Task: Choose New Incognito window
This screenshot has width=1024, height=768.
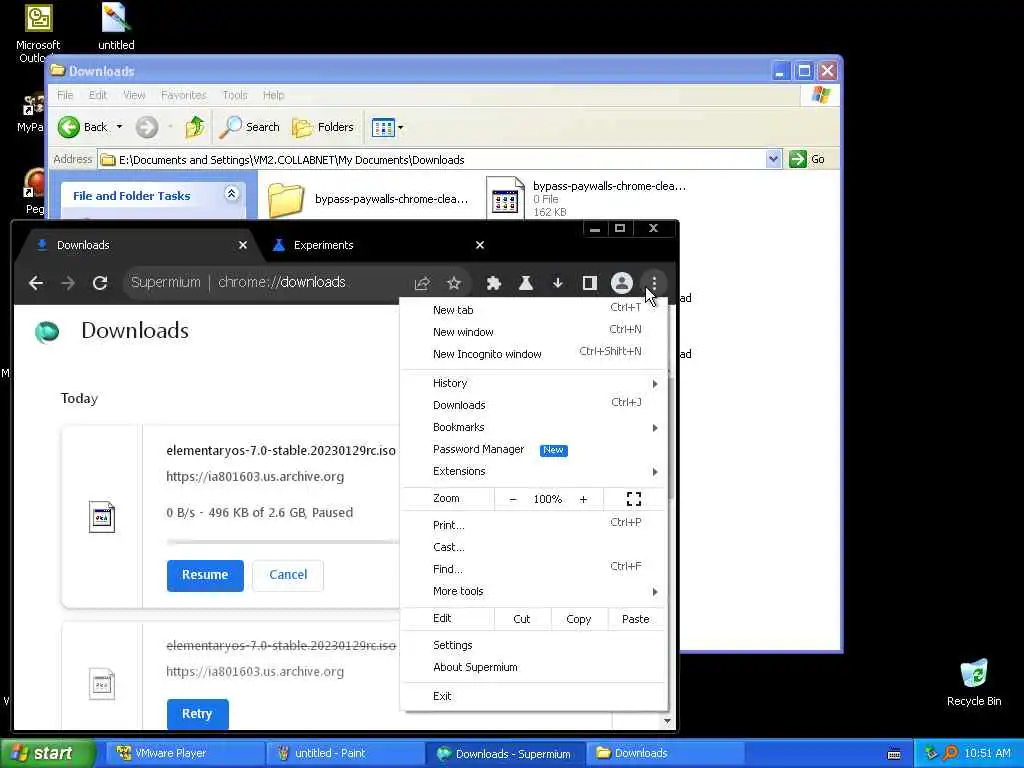Action: 534,354
